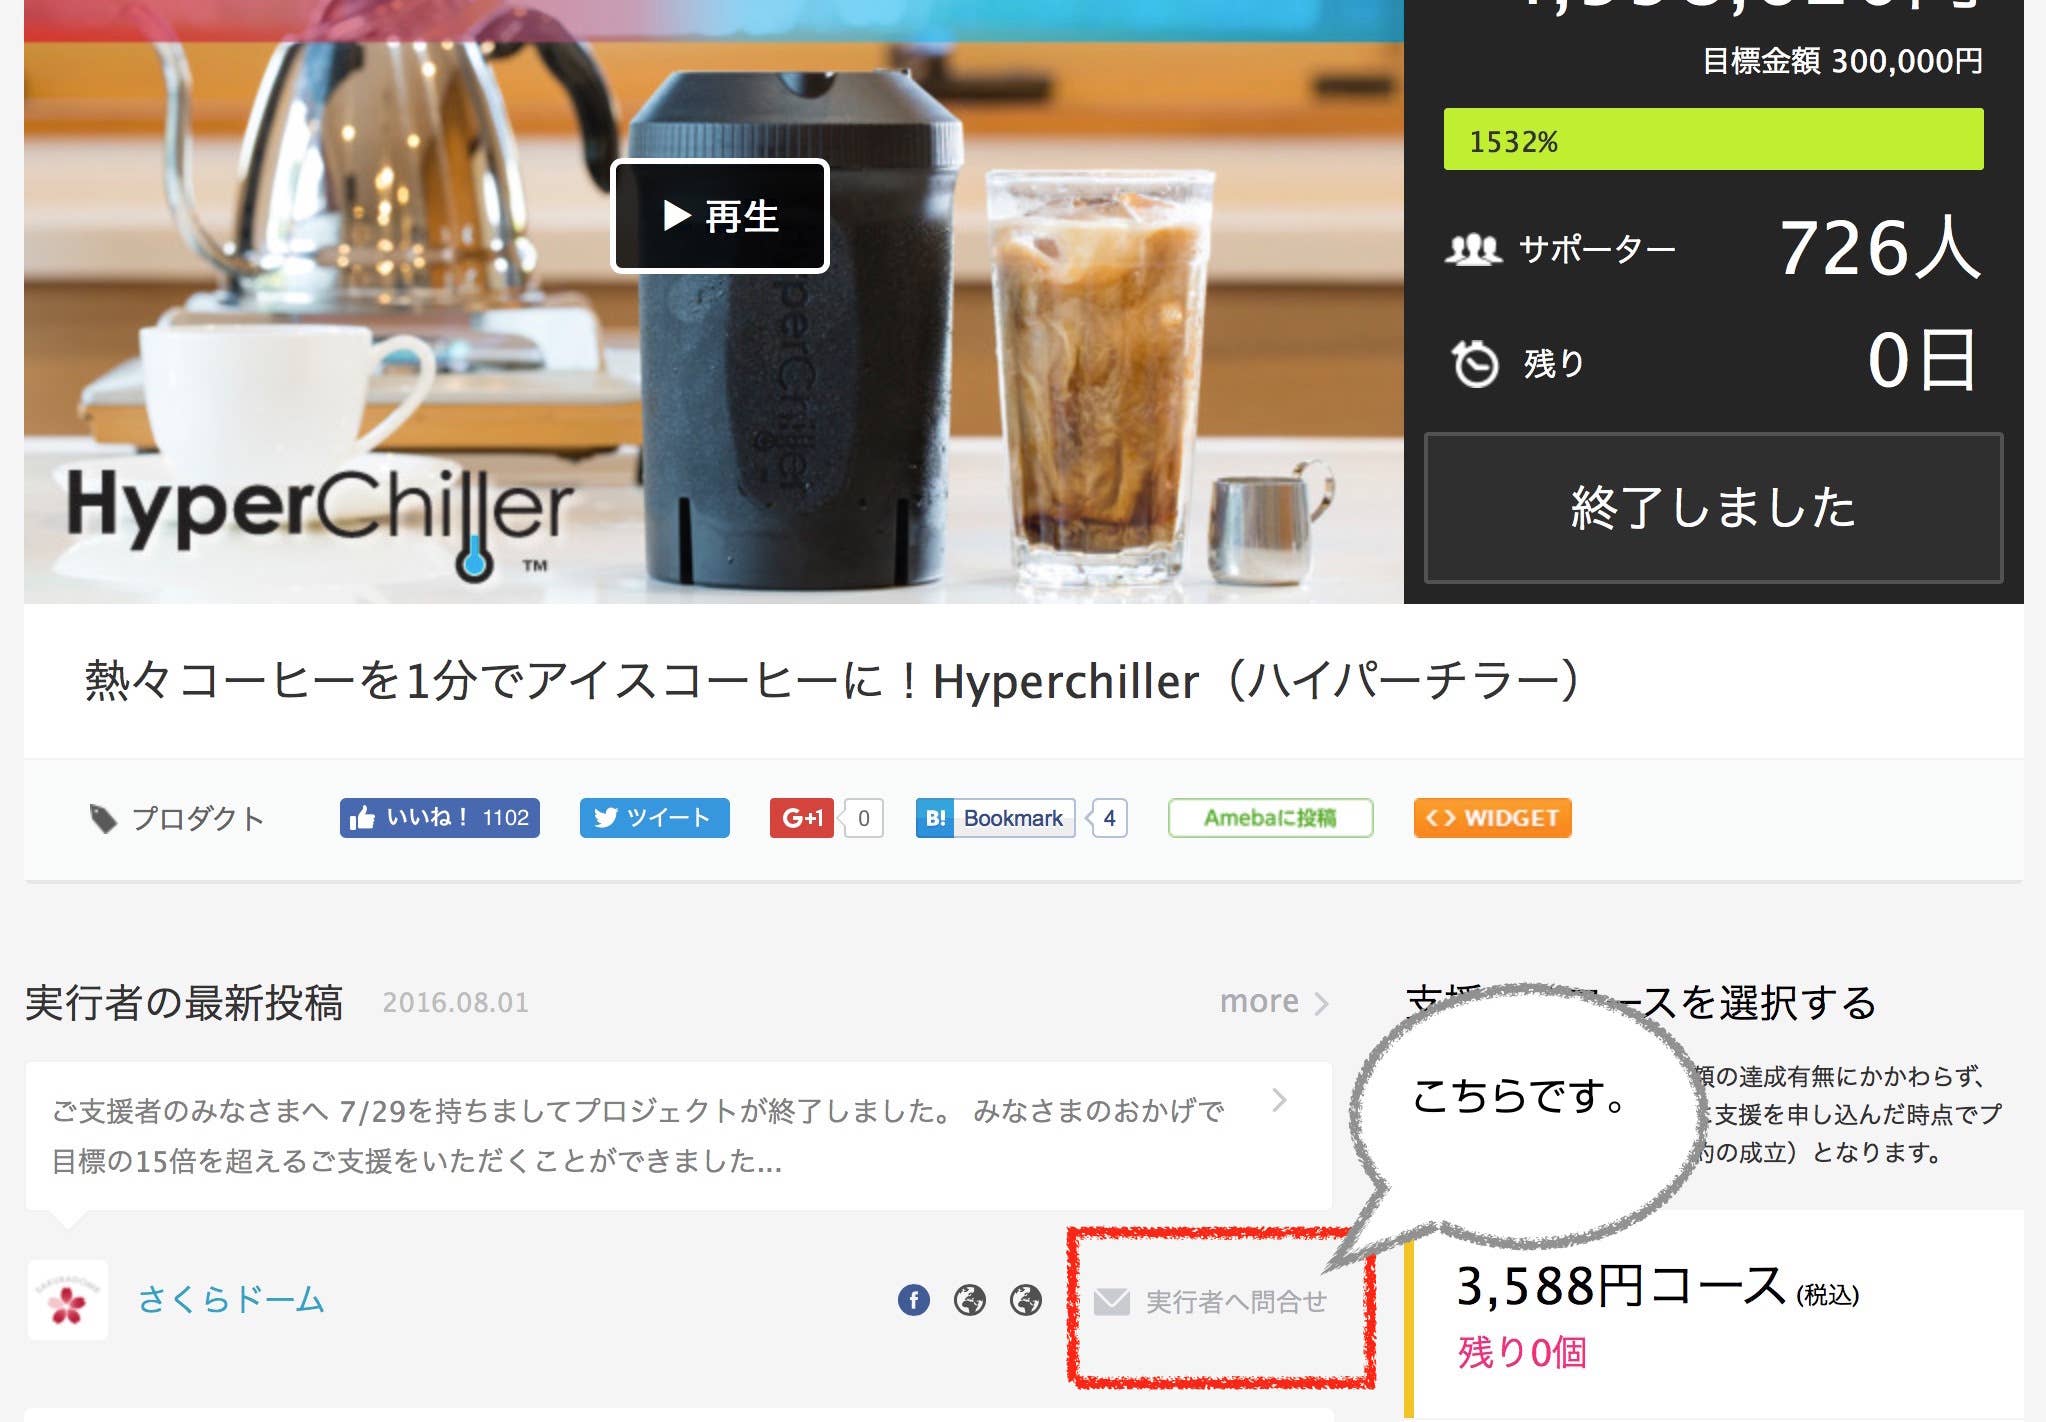The height and width of the screenshot is (1422, 2046).
Task: Open the latest post arrow chevron
Action: click(x=1279, y=1100)
